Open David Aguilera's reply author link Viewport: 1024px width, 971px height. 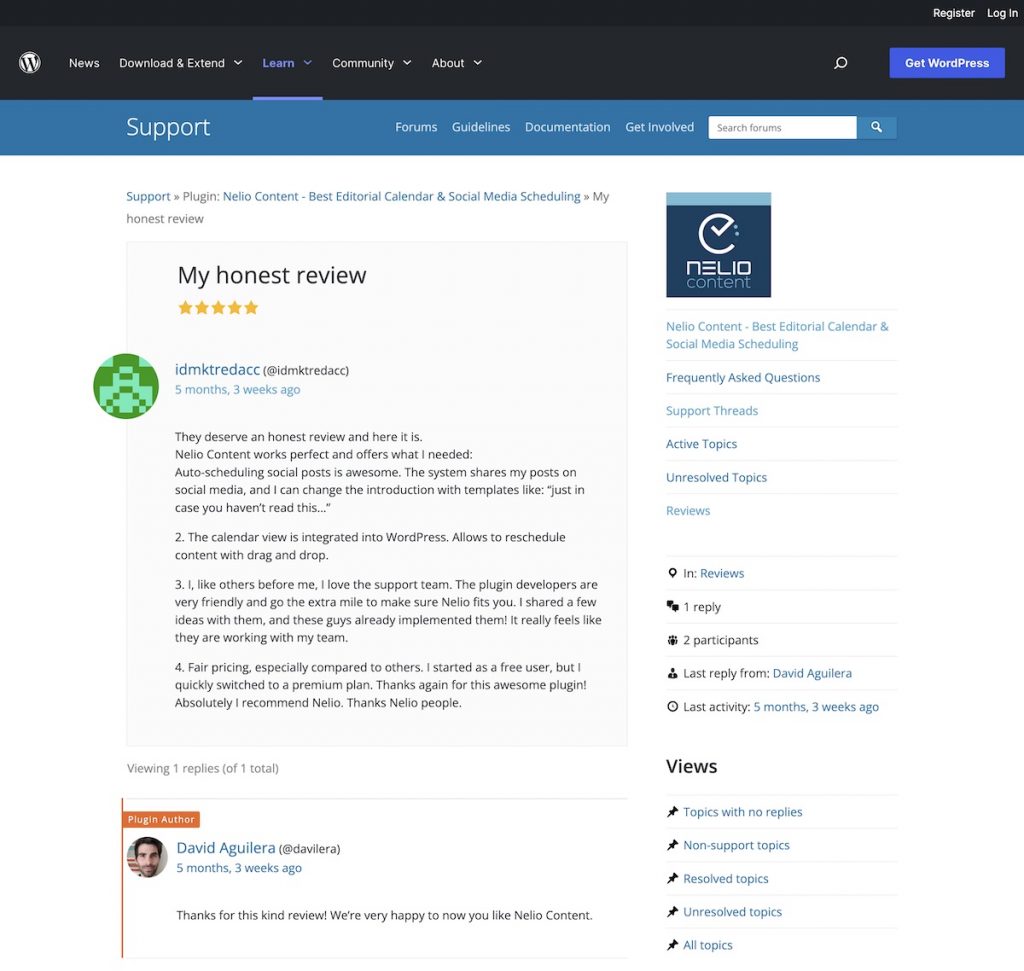tap(226, 848)
